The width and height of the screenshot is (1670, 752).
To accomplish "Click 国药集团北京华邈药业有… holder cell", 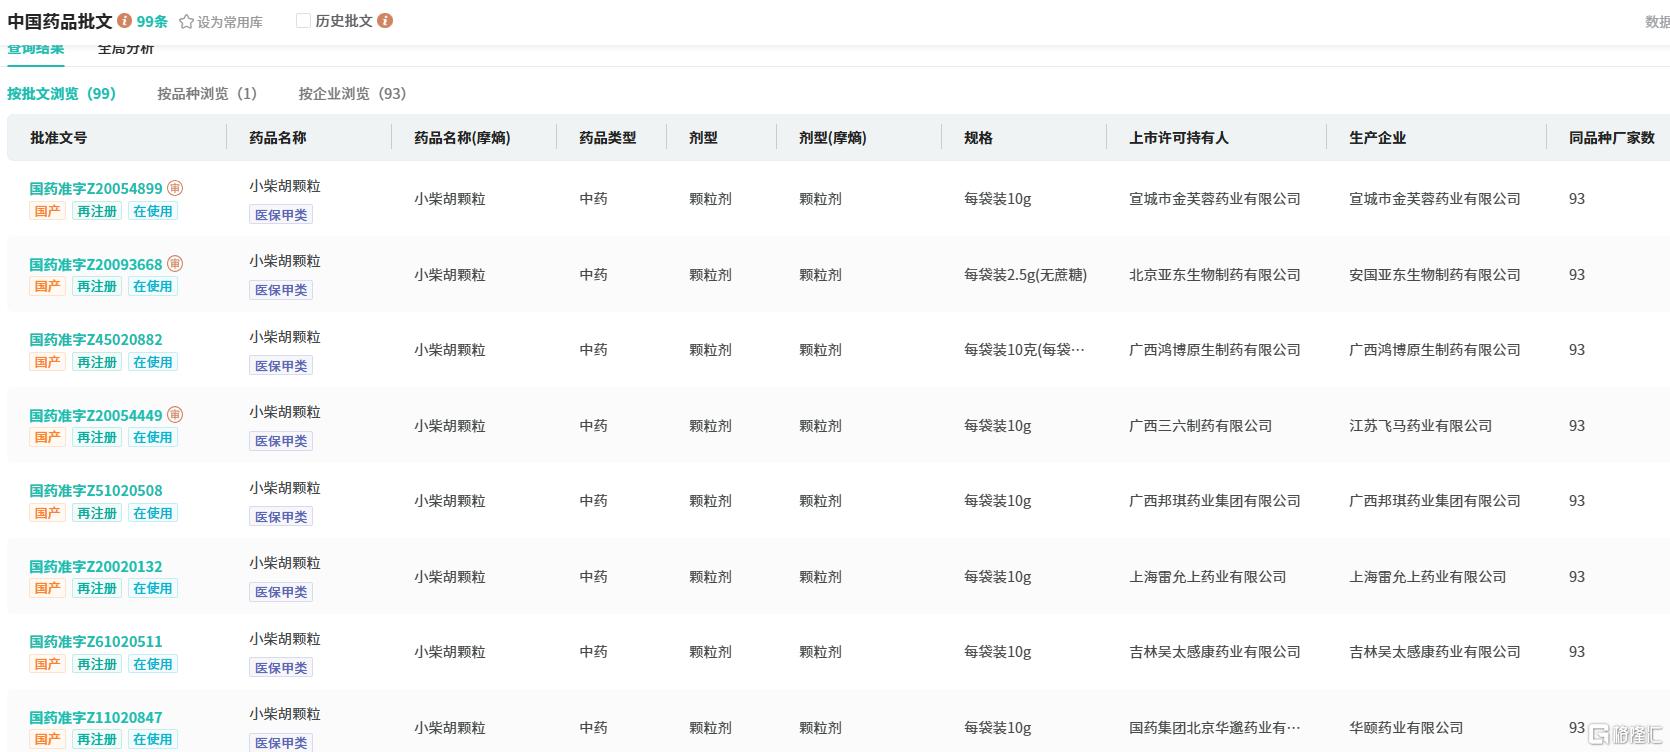I will 1215,728.
